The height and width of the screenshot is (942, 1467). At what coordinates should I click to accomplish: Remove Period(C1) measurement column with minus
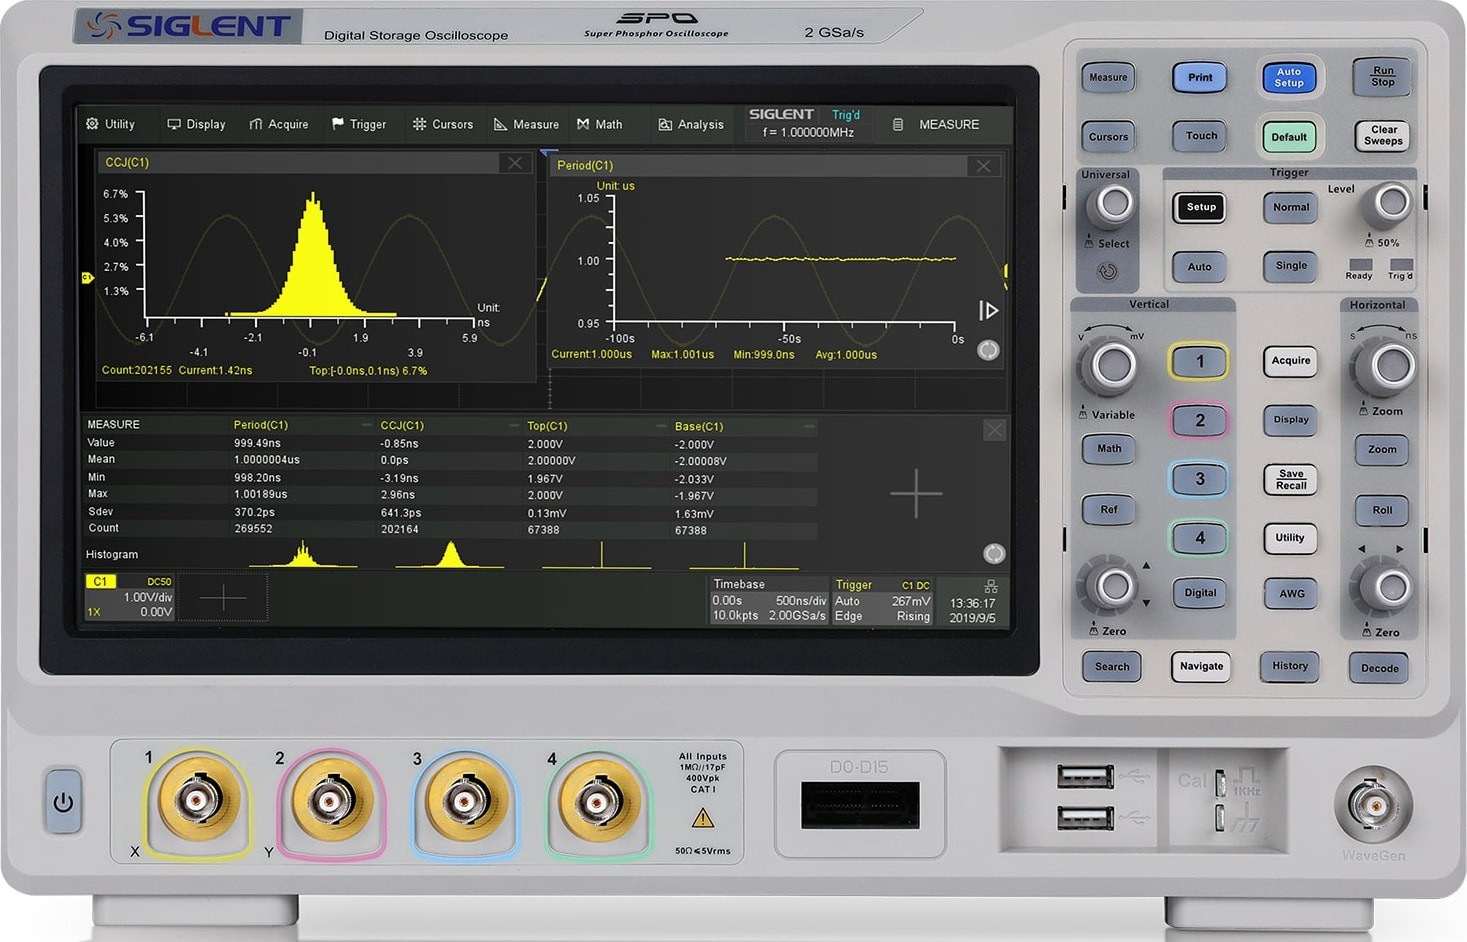tap(366, 425)
